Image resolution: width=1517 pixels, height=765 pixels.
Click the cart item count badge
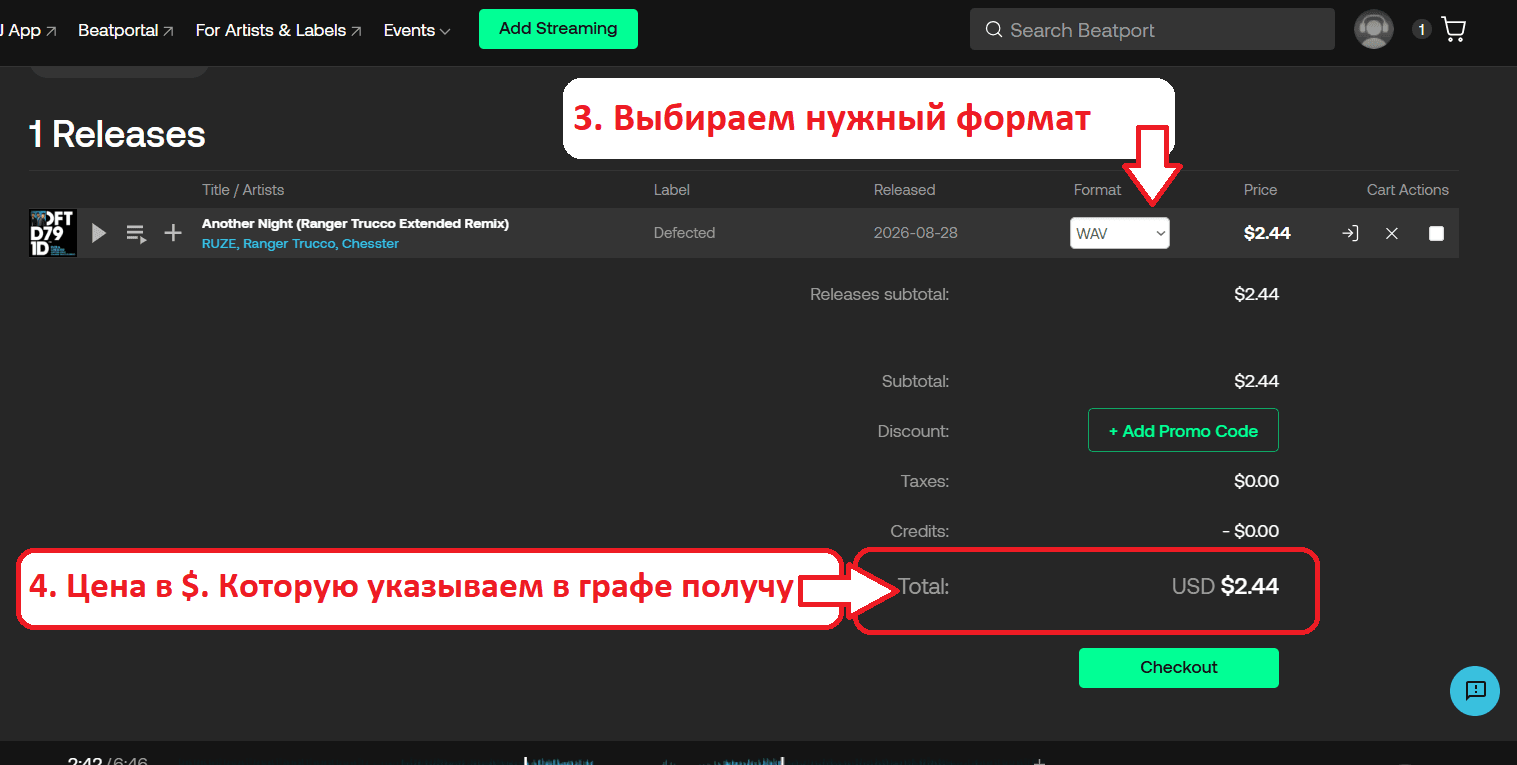coord(1421,30)
